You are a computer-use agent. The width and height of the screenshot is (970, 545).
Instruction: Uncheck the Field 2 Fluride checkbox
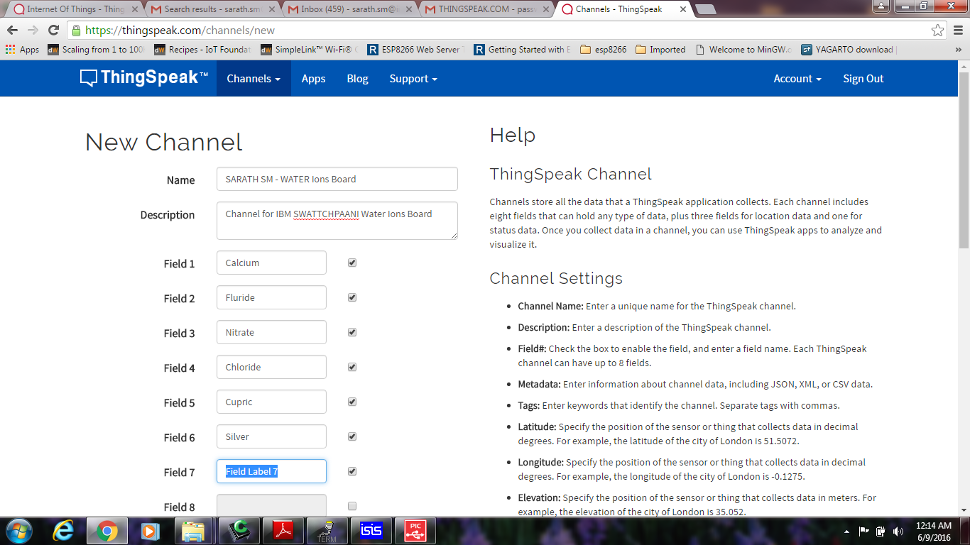pos(352,298)
